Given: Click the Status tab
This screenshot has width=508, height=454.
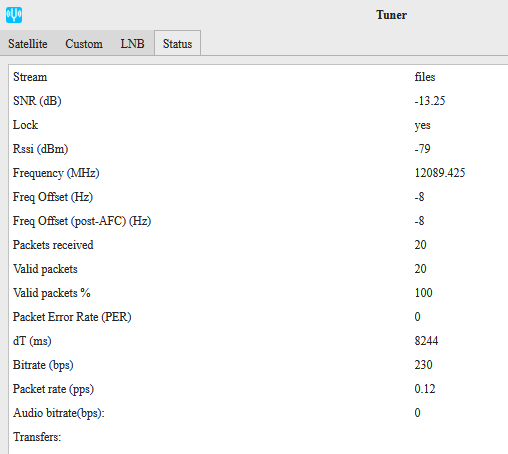Looking at the screenshot, I should tap(177, 44).
